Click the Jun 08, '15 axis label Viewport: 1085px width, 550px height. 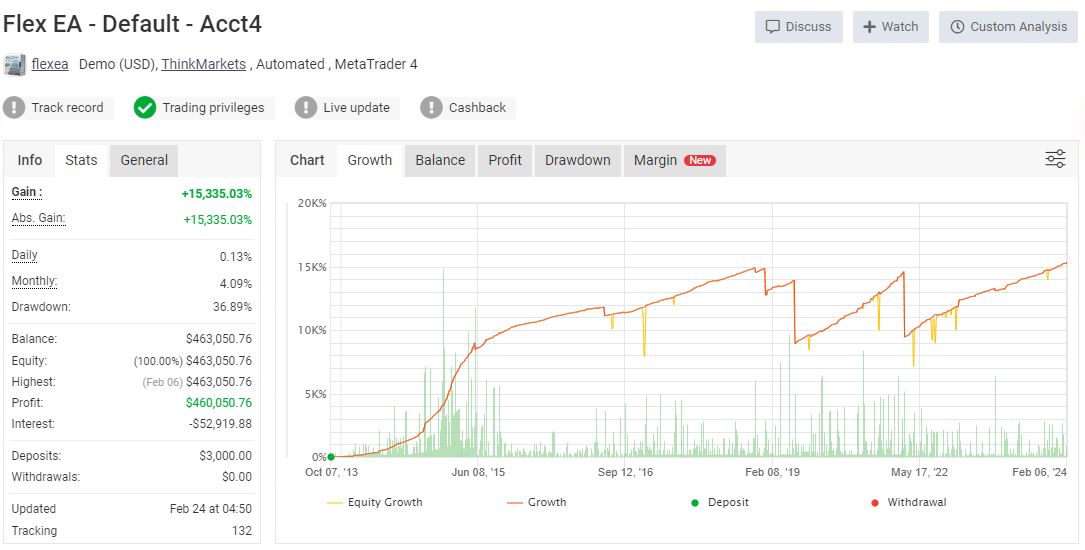[478, 472]
